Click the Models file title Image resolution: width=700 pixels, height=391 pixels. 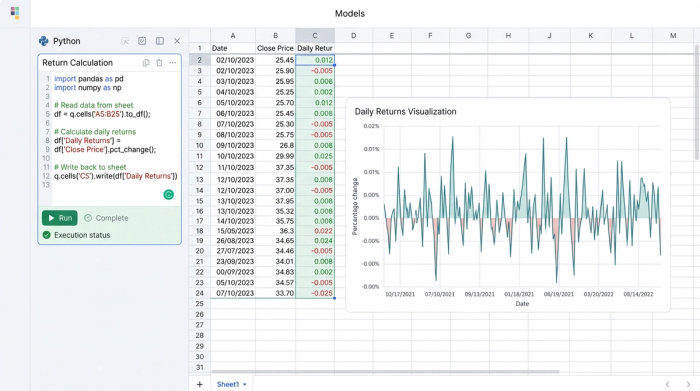tap(350, 14)
